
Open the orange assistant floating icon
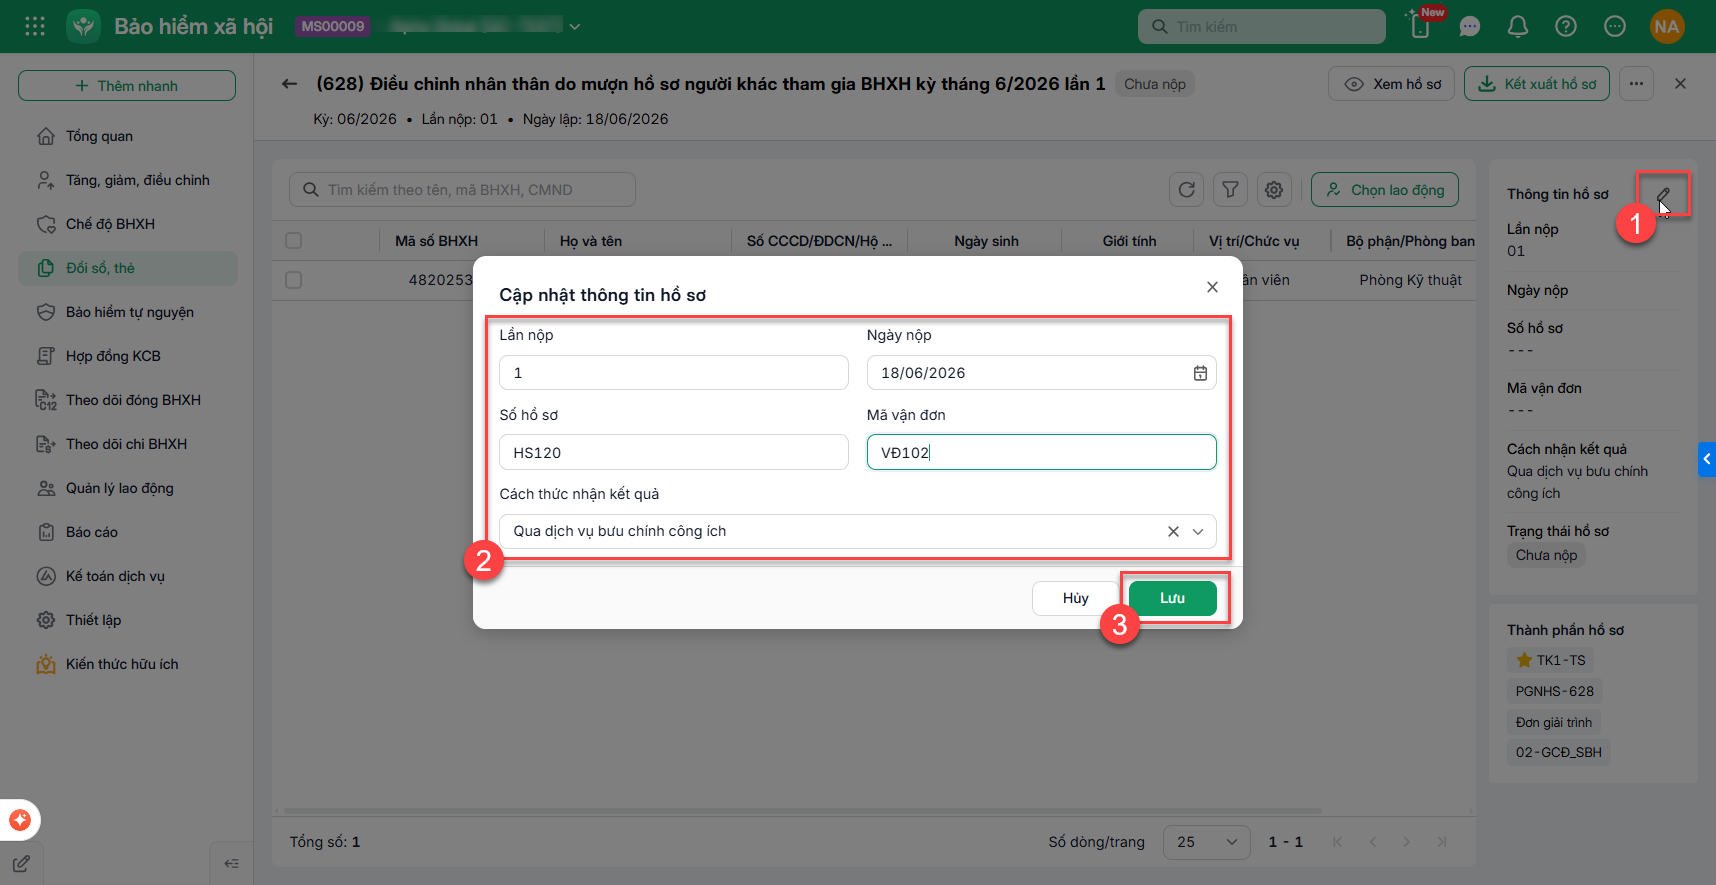pos(20,820)
